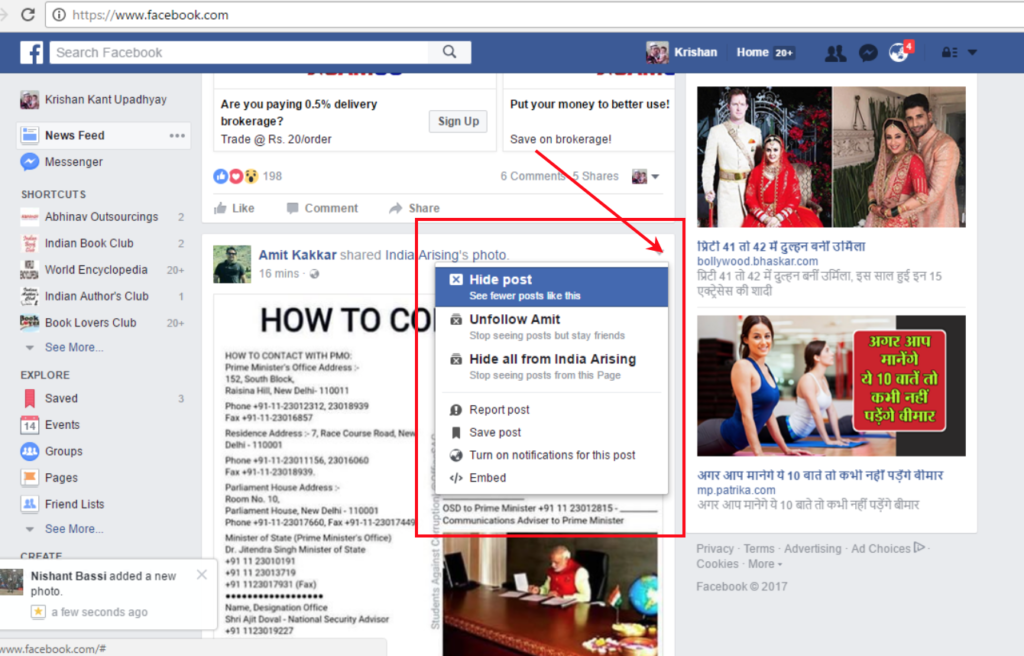The height and width of the screenshot is (656, 1024).
Task: Click the Groups icon in Explore section
Action: (31, 451)
